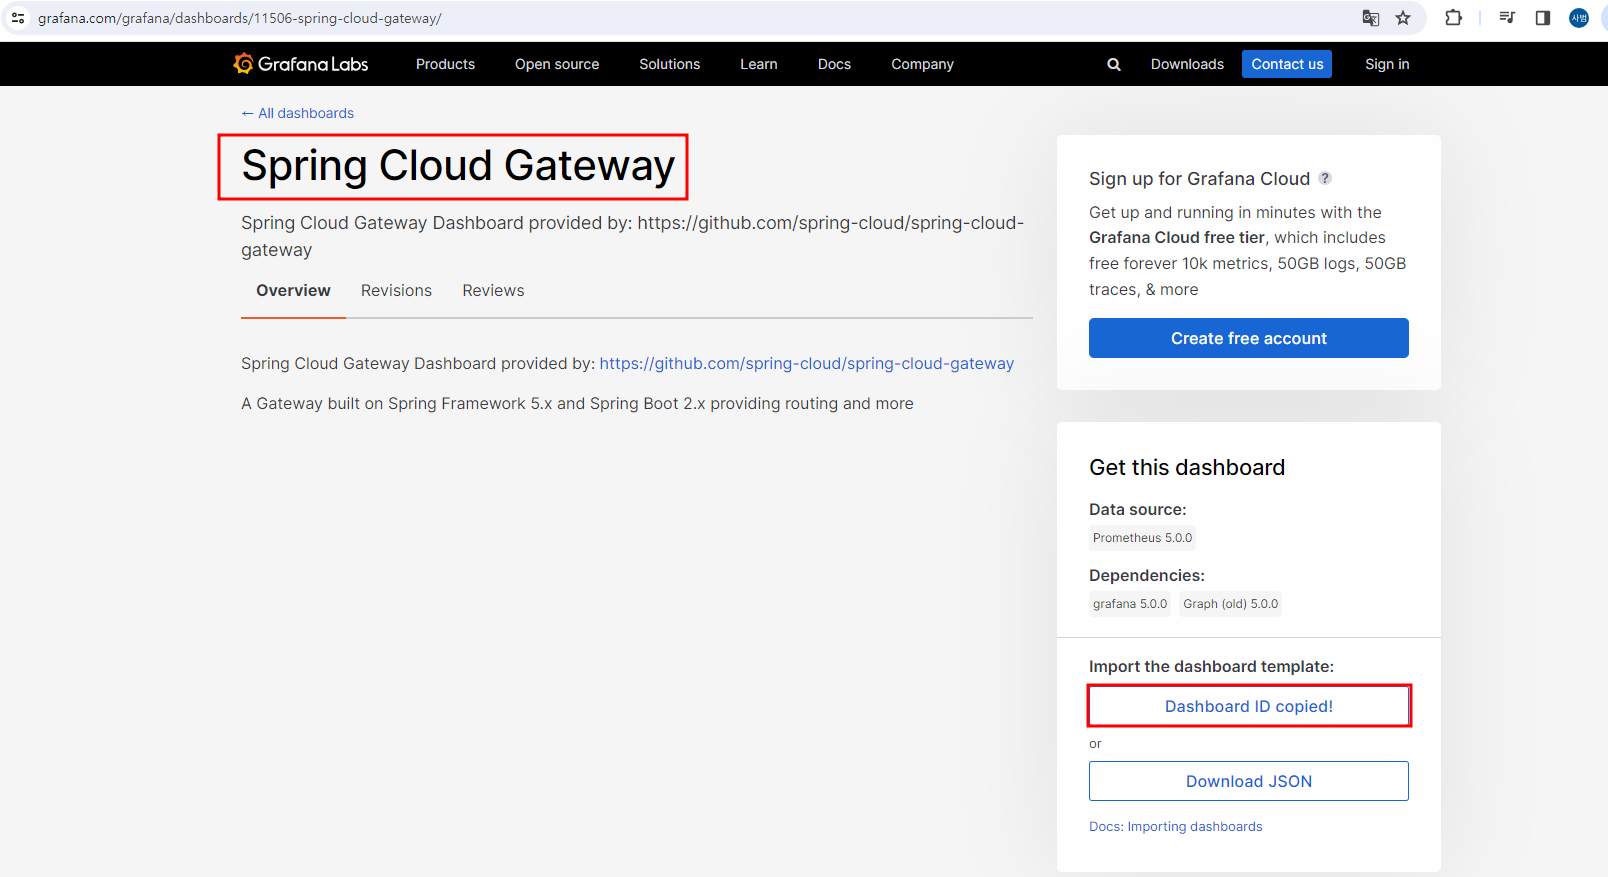Screen dimensions: 1608x877
Task: Go back to All dashboards
Action: click(x=298, y=113)
